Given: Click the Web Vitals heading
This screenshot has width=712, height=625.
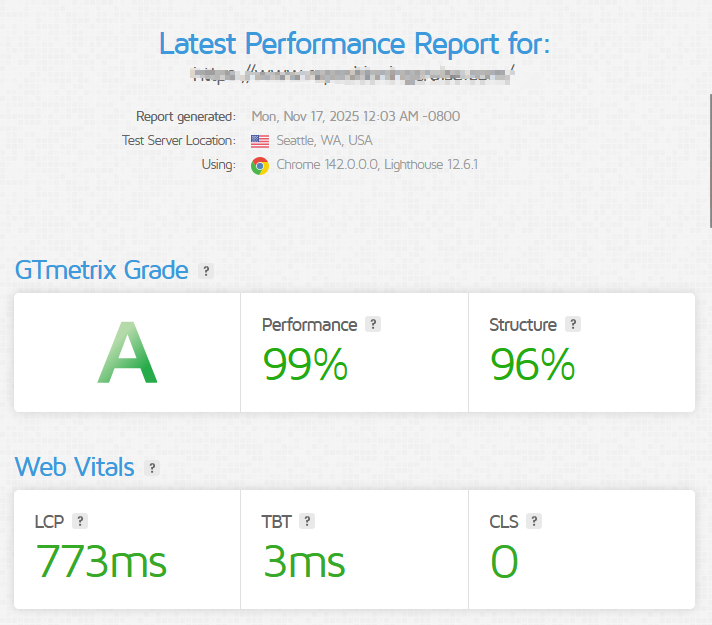Looking at the screenshot, I should click(x=74, y=467).
